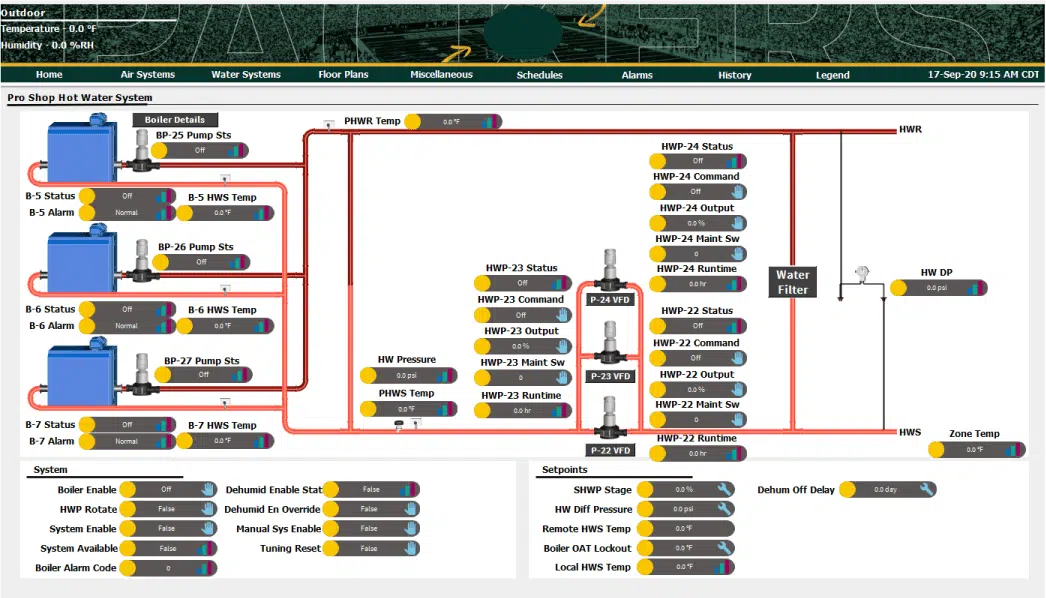The height and width of the screenshot is (598, 1046).
Task: Toggle the Boiler Enable override
Action: [x=168, y=489]
